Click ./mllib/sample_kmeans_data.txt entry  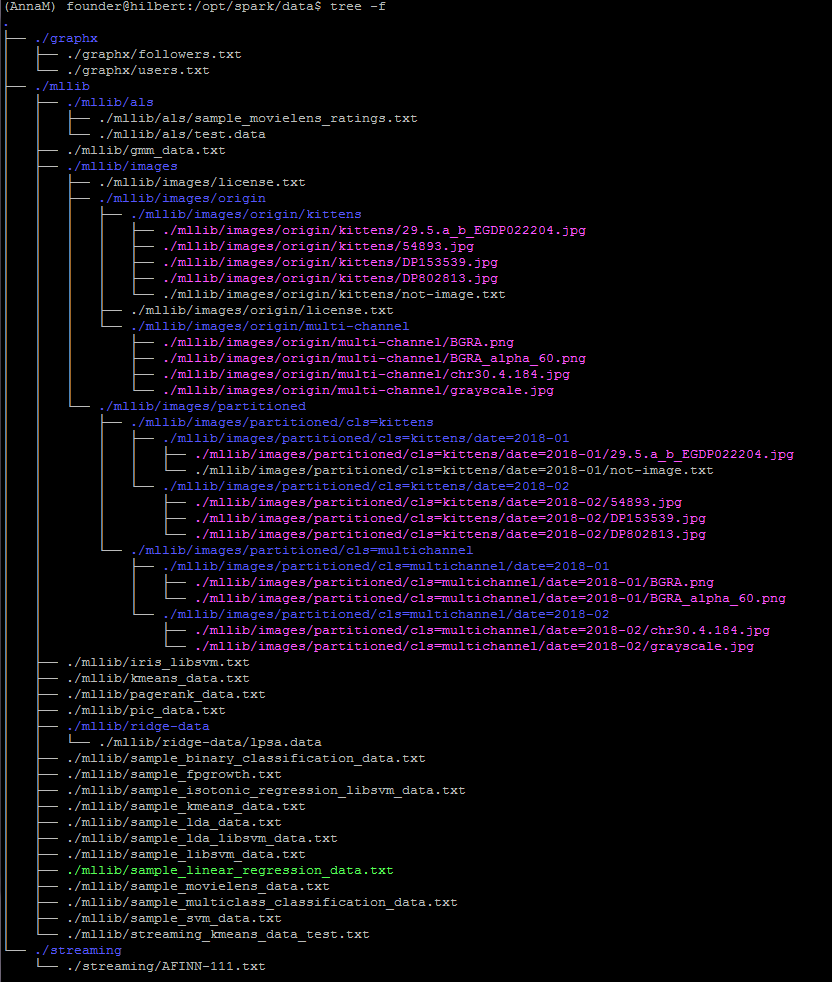[186, 807]
